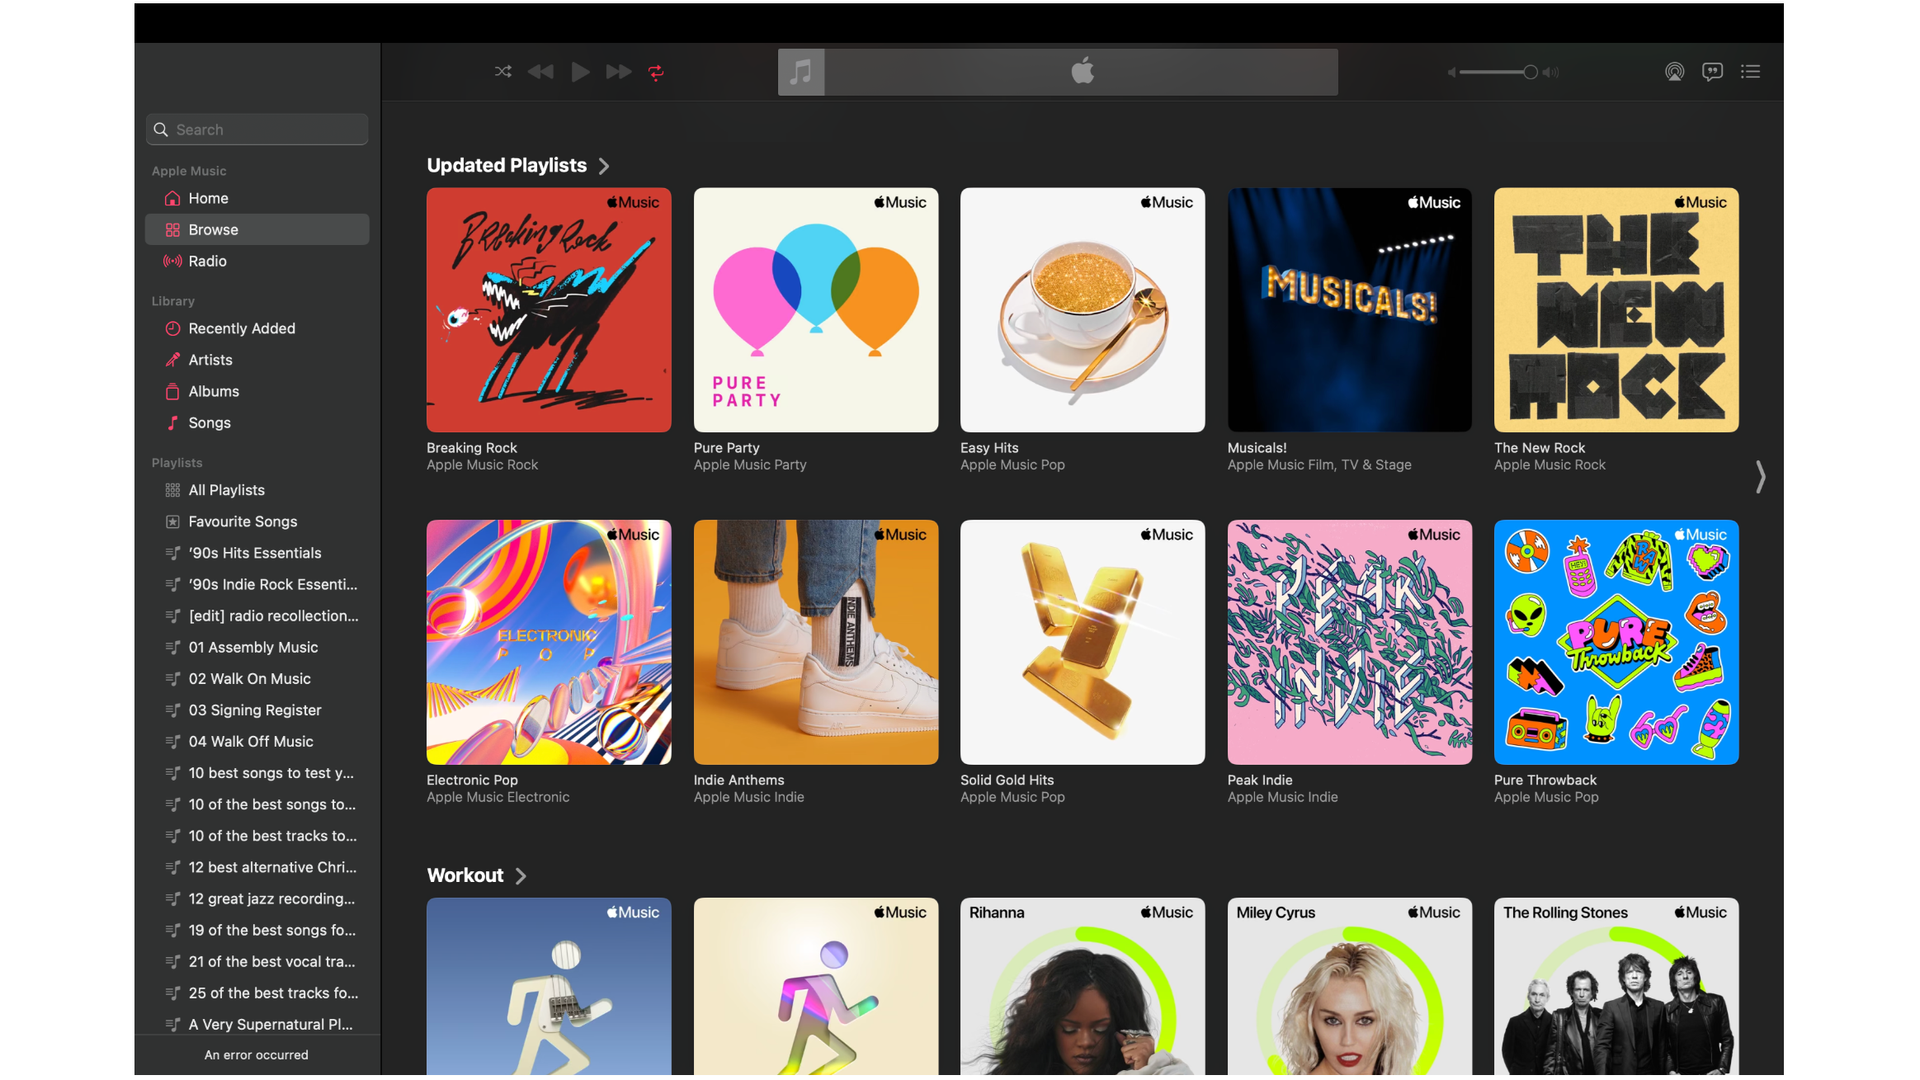
Task: Go to the Home section
Action: pyautogui.click(x=209, y=198)
